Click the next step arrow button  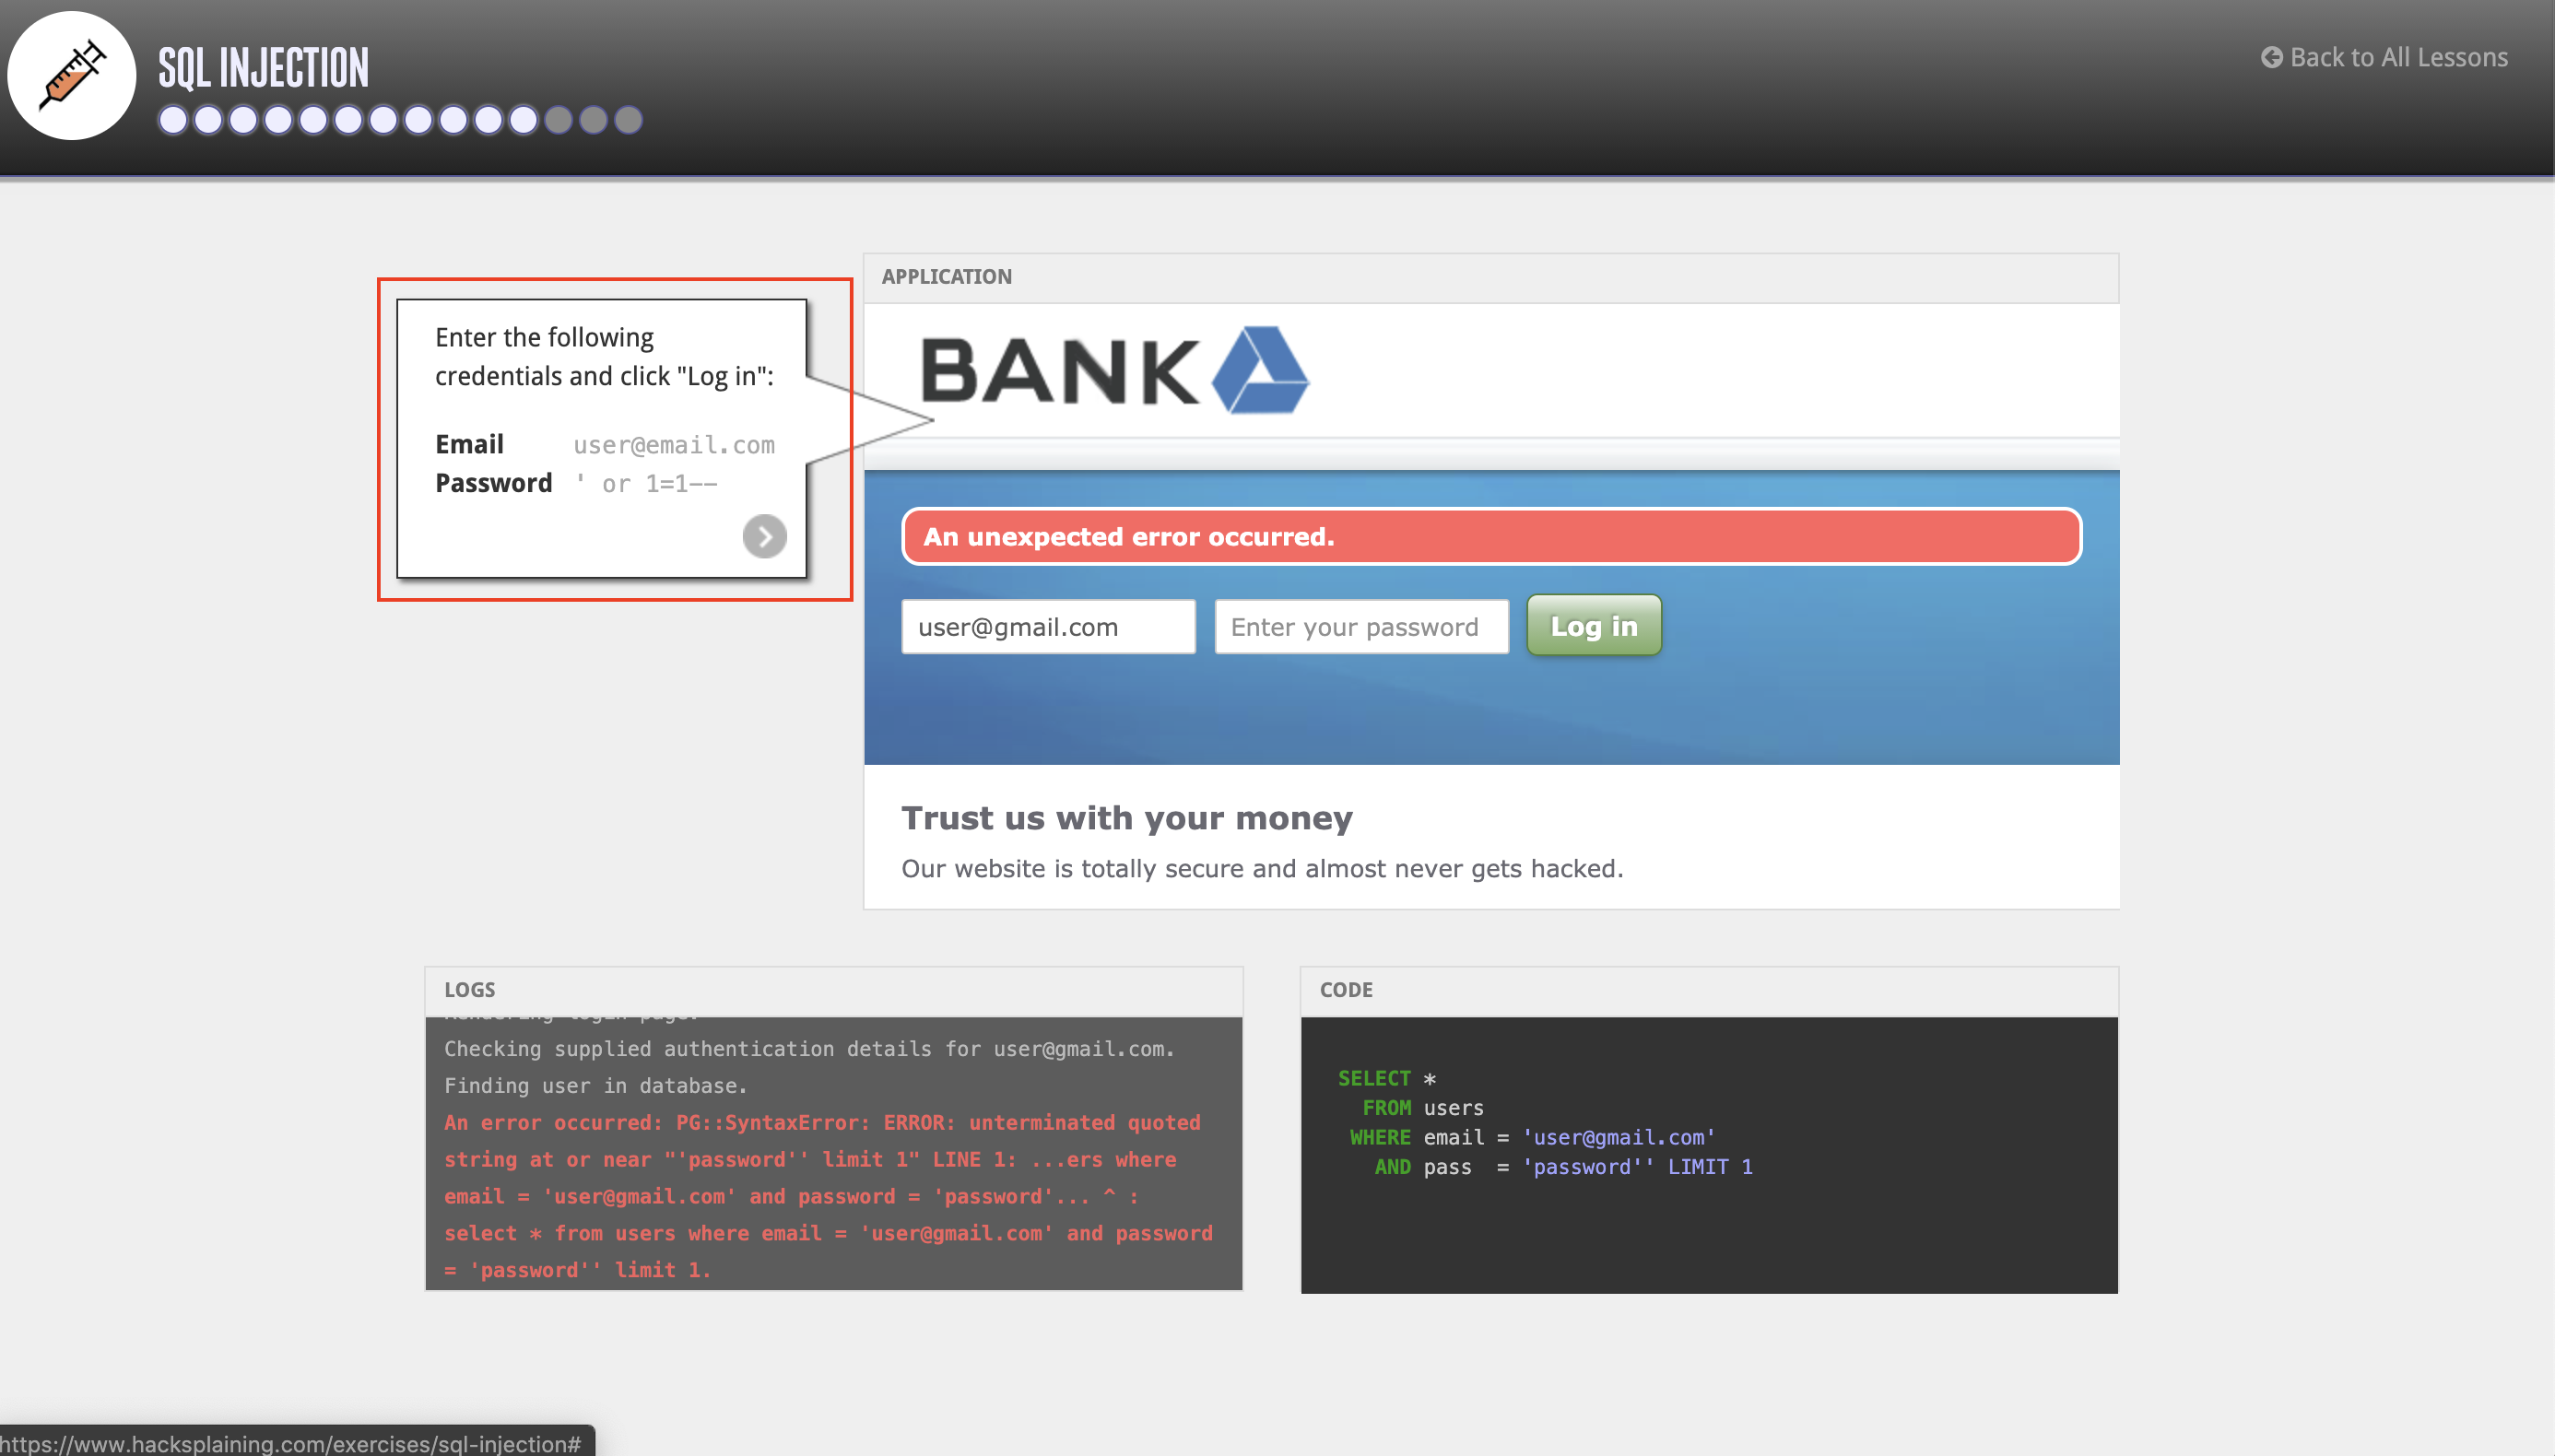coord(765,537)
